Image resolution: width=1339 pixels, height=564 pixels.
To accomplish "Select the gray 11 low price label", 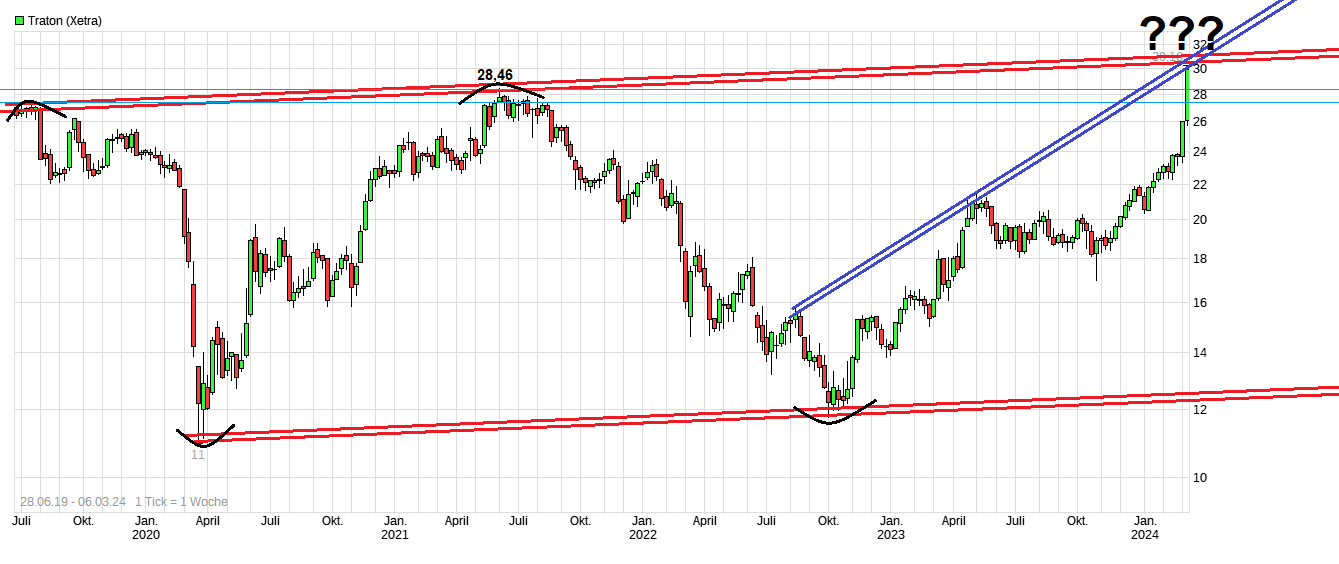I will (198, 454).
